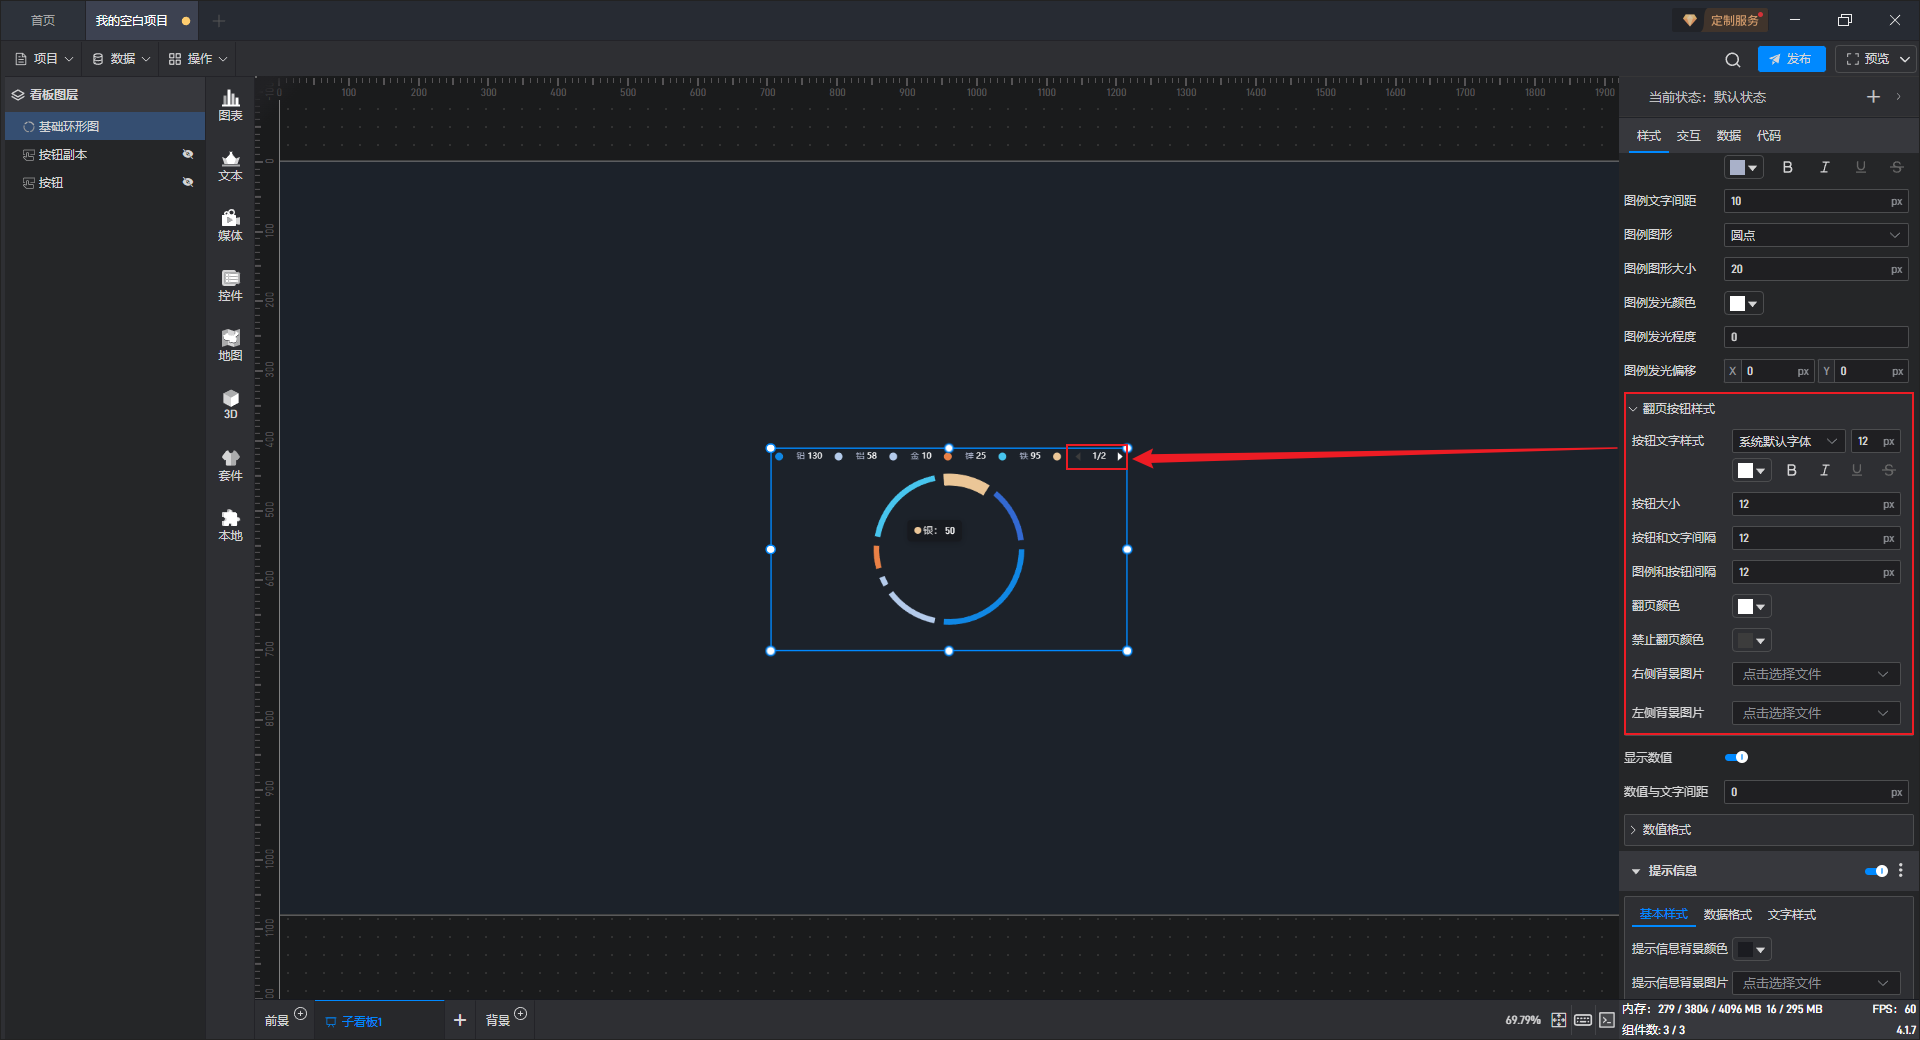This screenshot has height=1040, width=1920.
Task: Click the 按钮大小 input field
Action: pyautogui.click(x=1816, y=504)
